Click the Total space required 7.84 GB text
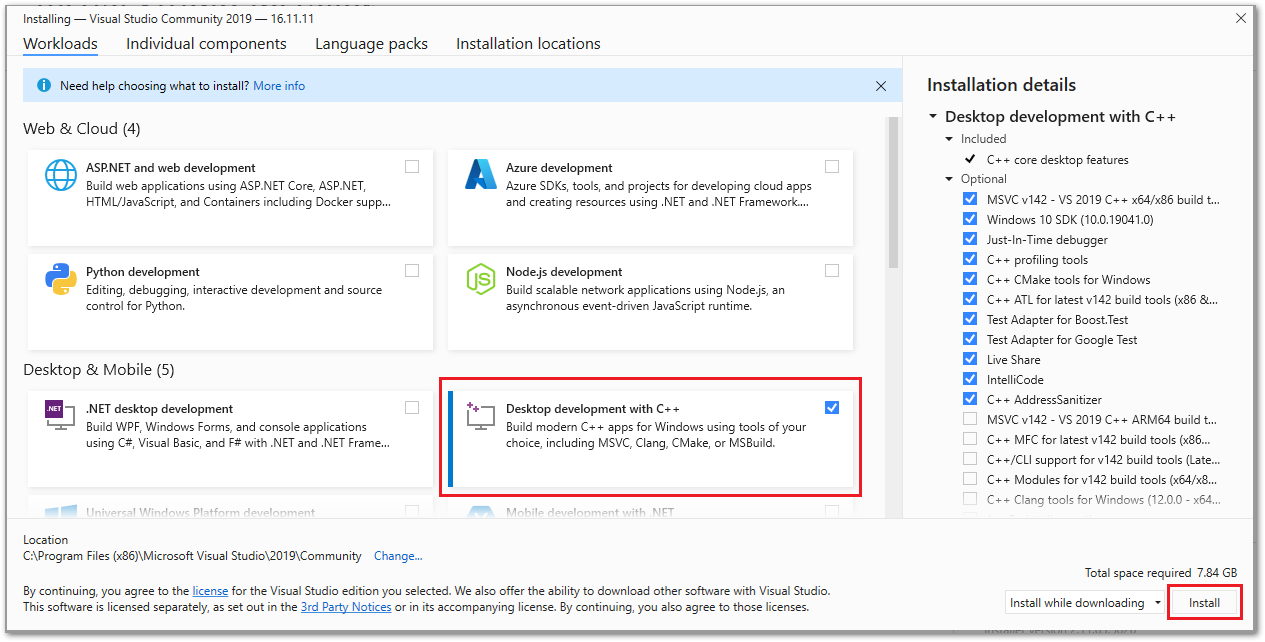The height and width of the screenshot is (642, 1265). (1161, 573)
